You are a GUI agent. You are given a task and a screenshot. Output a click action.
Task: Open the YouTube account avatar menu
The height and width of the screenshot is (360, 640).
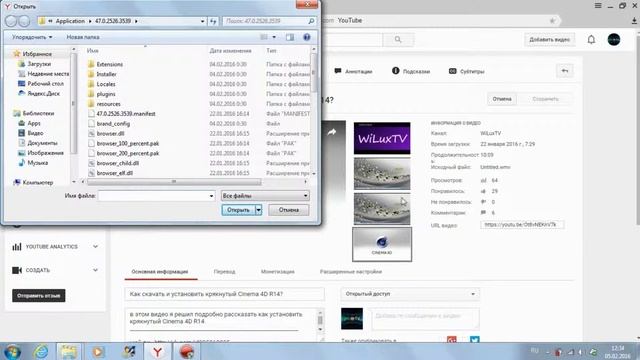click(614, 40)
